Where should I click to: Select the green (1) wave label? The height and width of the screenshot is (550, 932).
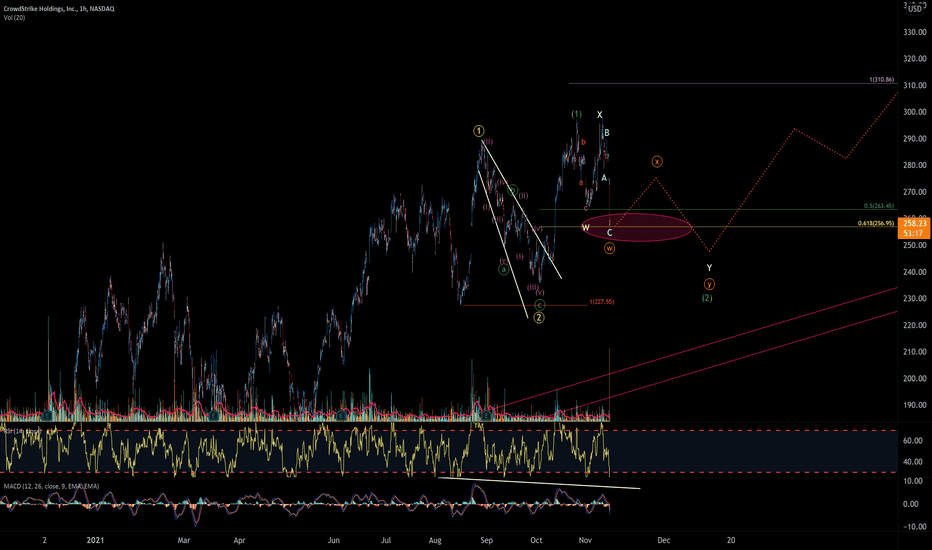[577, 114]
